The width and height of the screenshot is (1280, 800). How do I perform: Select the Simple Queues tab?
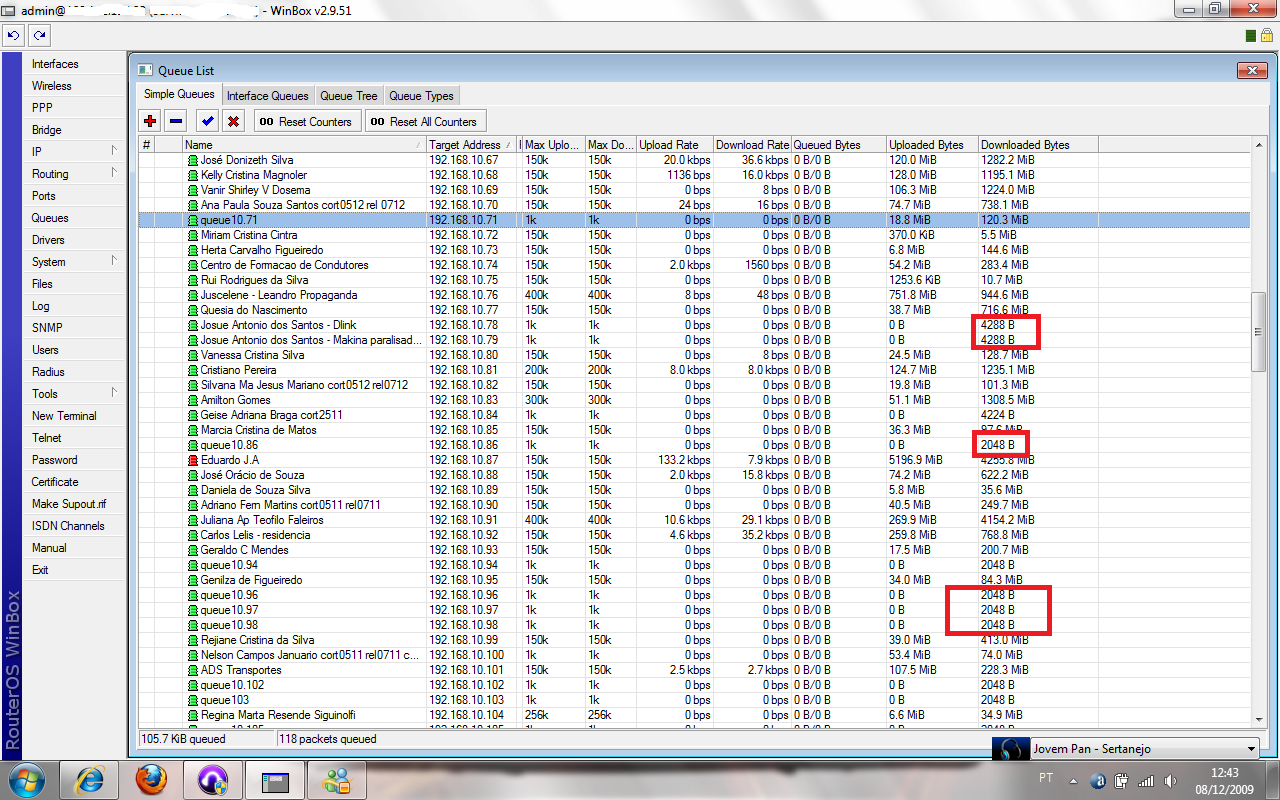coord(179,94)
